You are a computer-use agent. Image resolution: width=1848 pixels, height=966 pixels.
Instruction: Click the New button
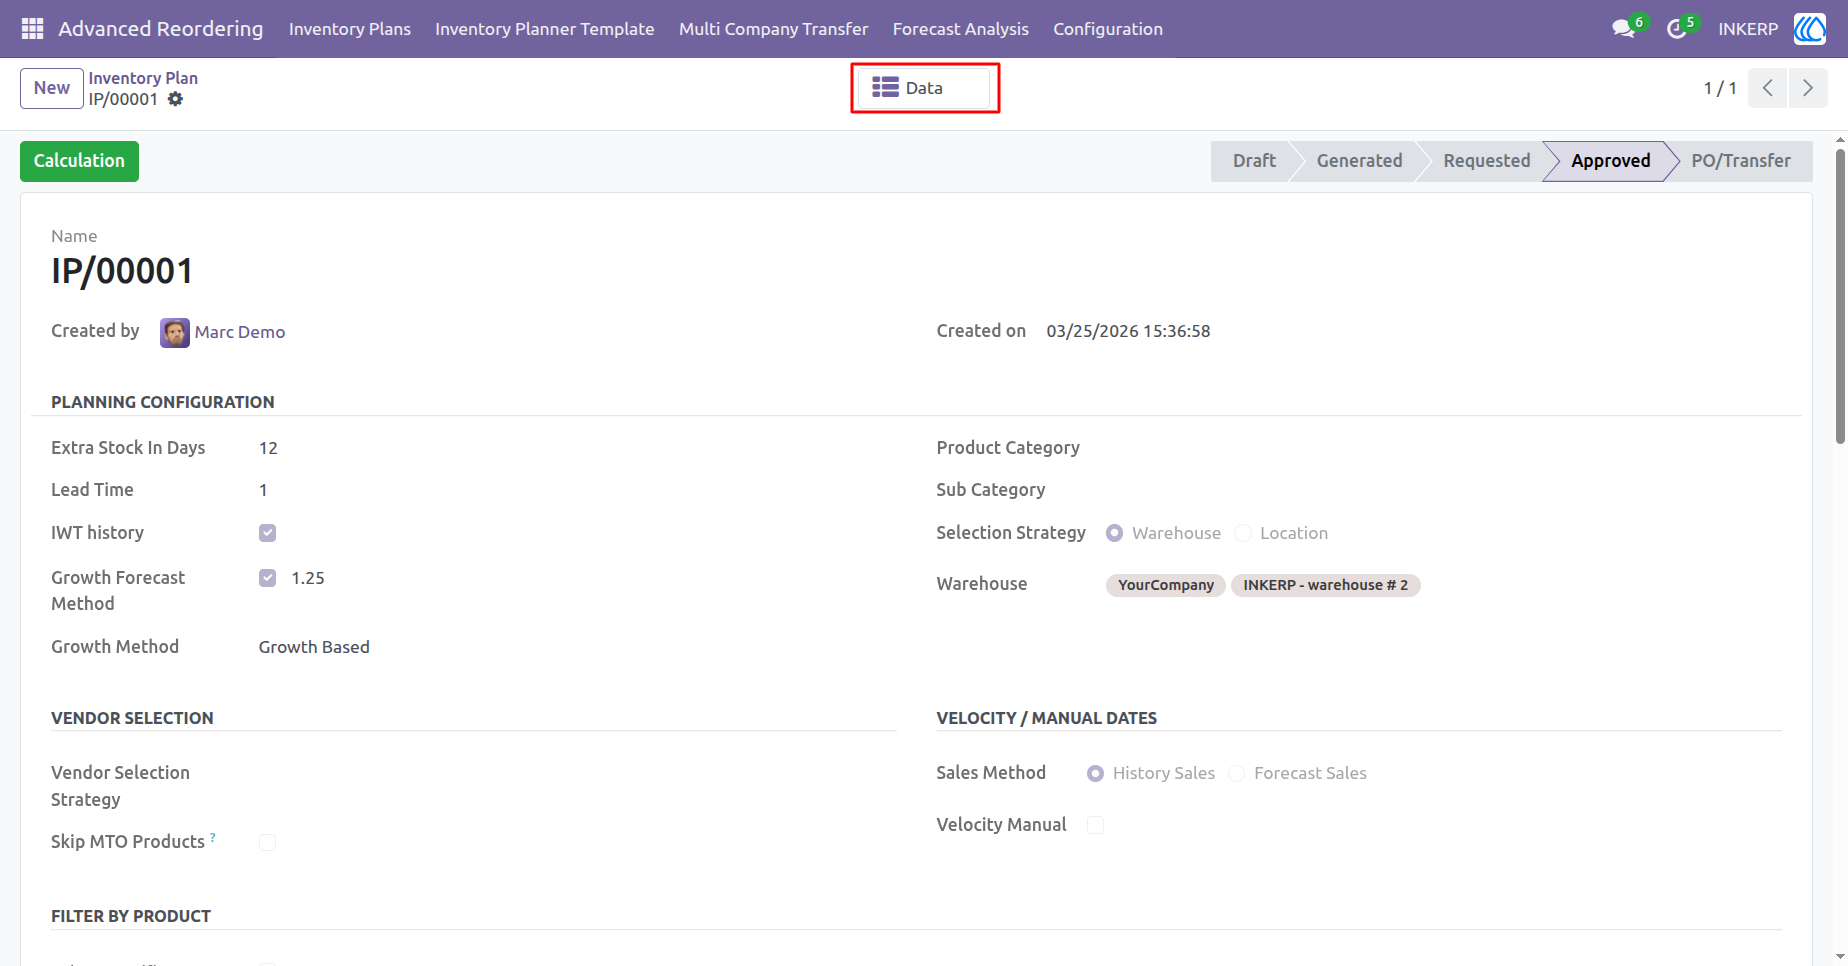(52, 88)
